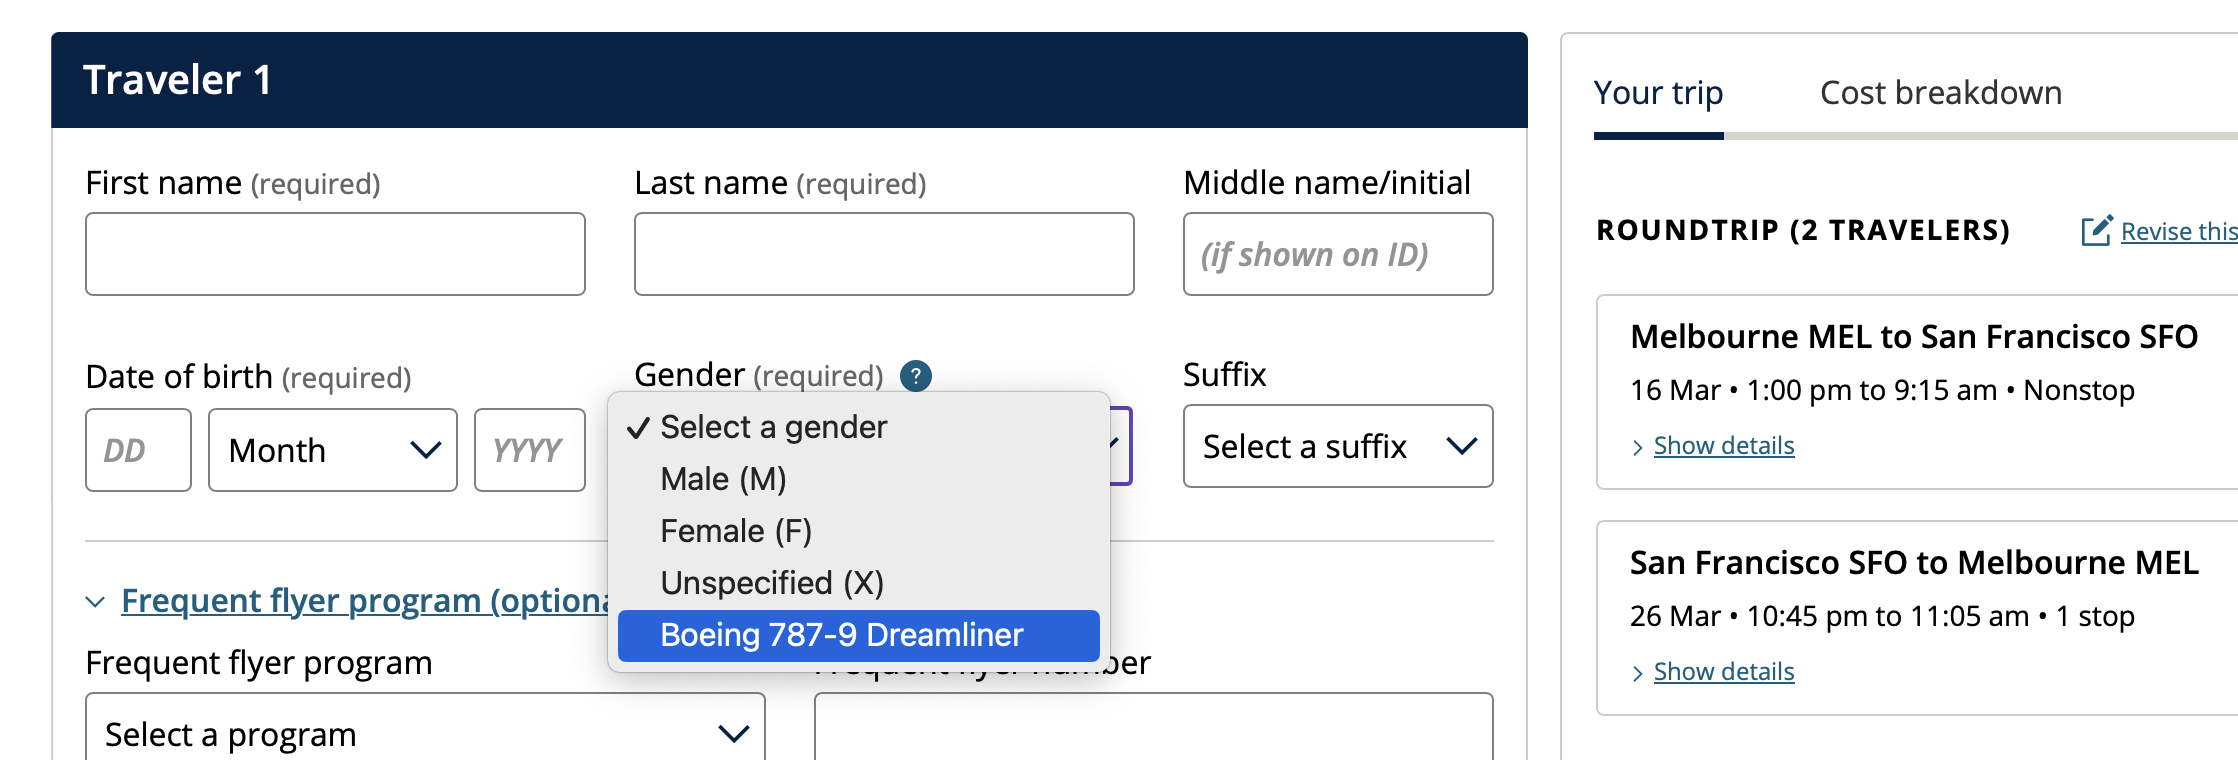Image resolution: width=2238 pixels, height=760 pixels.
Task: Click the Gender help question mark icon
Action: point(915,376)
